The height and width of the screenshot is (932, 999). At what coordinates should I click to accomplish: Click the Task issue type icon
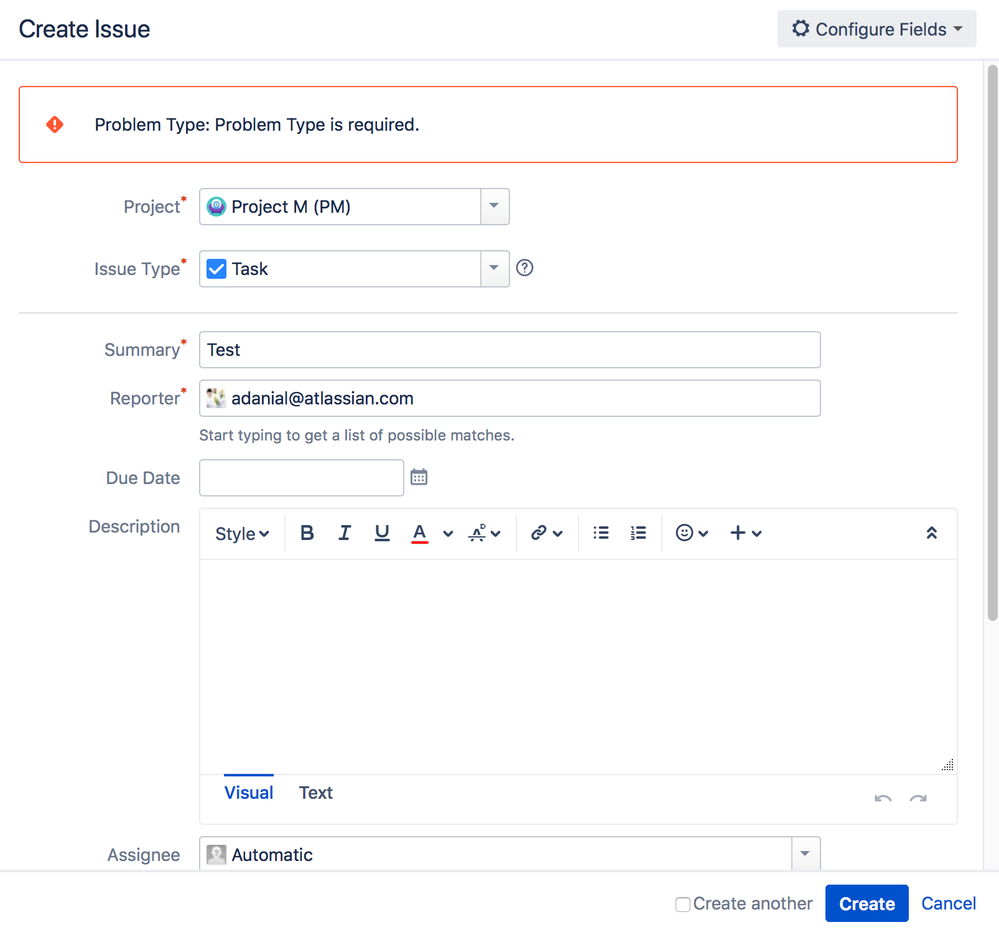(217, 269)
